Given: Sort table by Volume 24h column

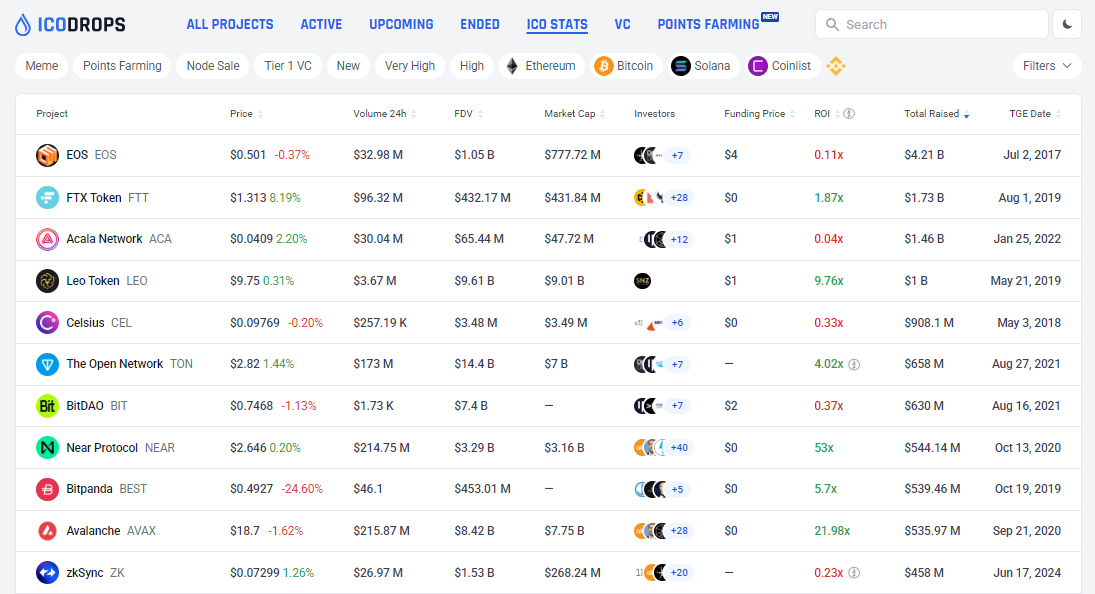Looking at the screenshot, I should pyautogui.click(x=385, y=114).
